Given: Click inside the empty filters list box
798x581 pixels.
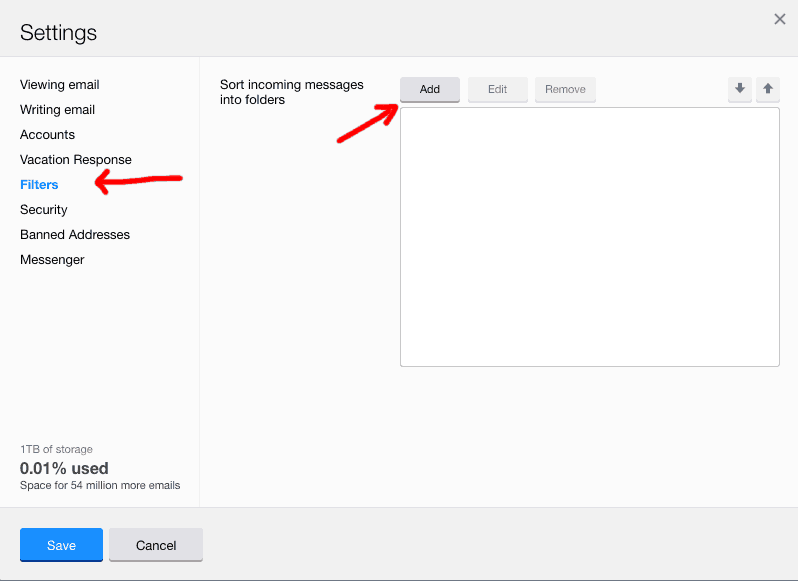Looking at the screenshot, I should 590,237.
